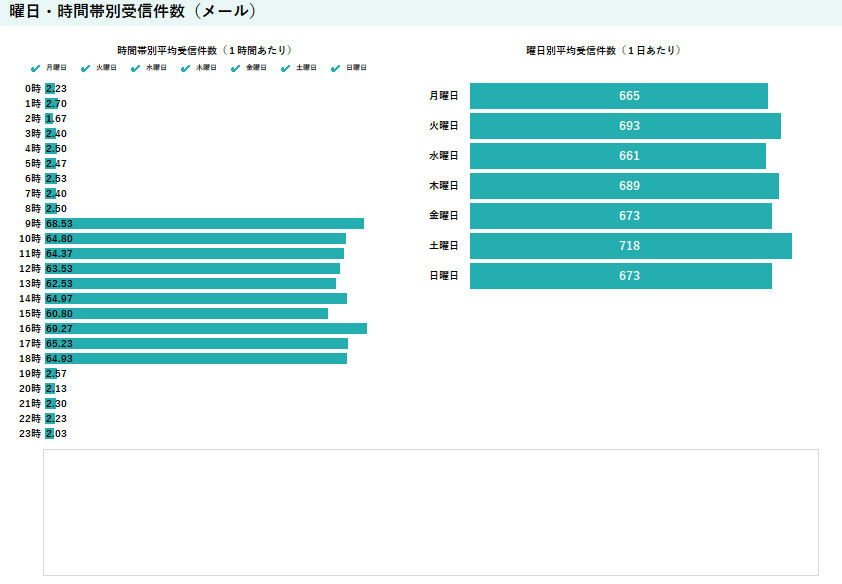Select the 9時 bar showing 68.53
Image resolution: width=842 pixels, height=584 pixels.
(x=204, y=224)
